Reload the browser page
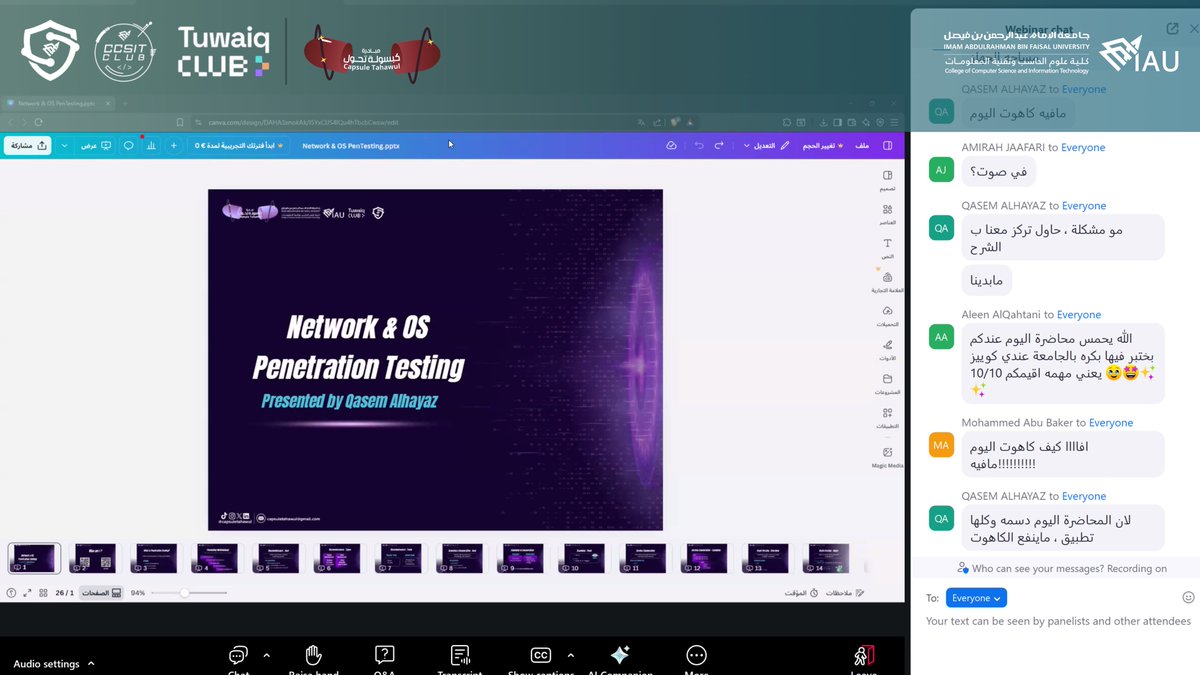This screenshot has width=1200, height=675. point(38,122)
